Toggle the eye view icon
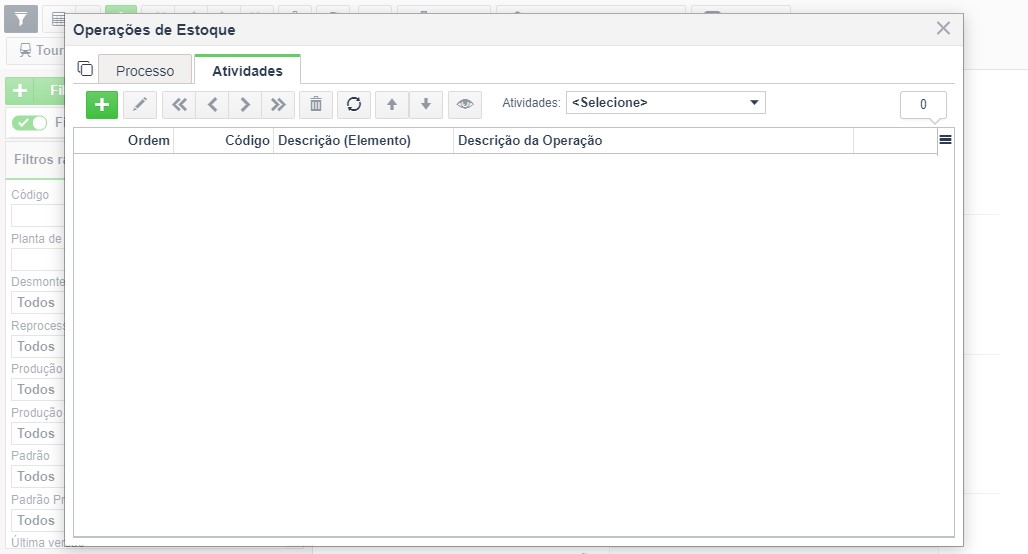Screen dimensions: 1028x554 465,105
